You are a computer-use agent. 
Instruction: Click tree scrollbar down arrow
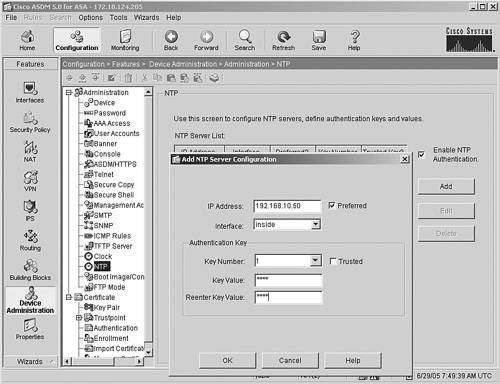pos(148,352)
